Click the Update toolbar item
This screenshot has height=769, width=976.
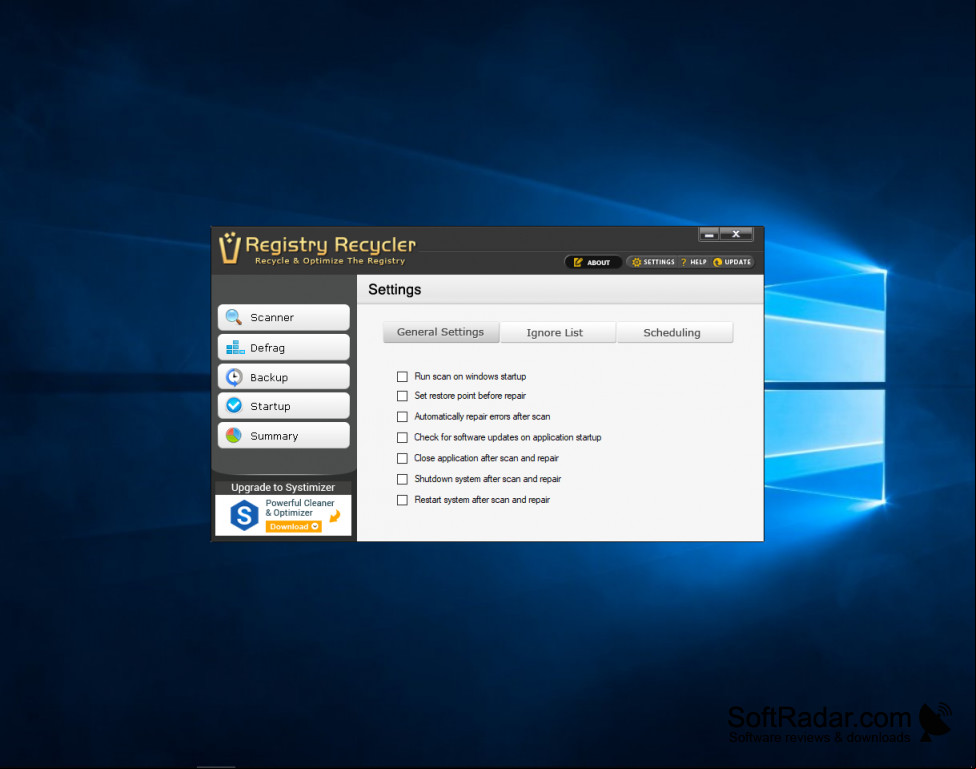[x=732, y=262]
